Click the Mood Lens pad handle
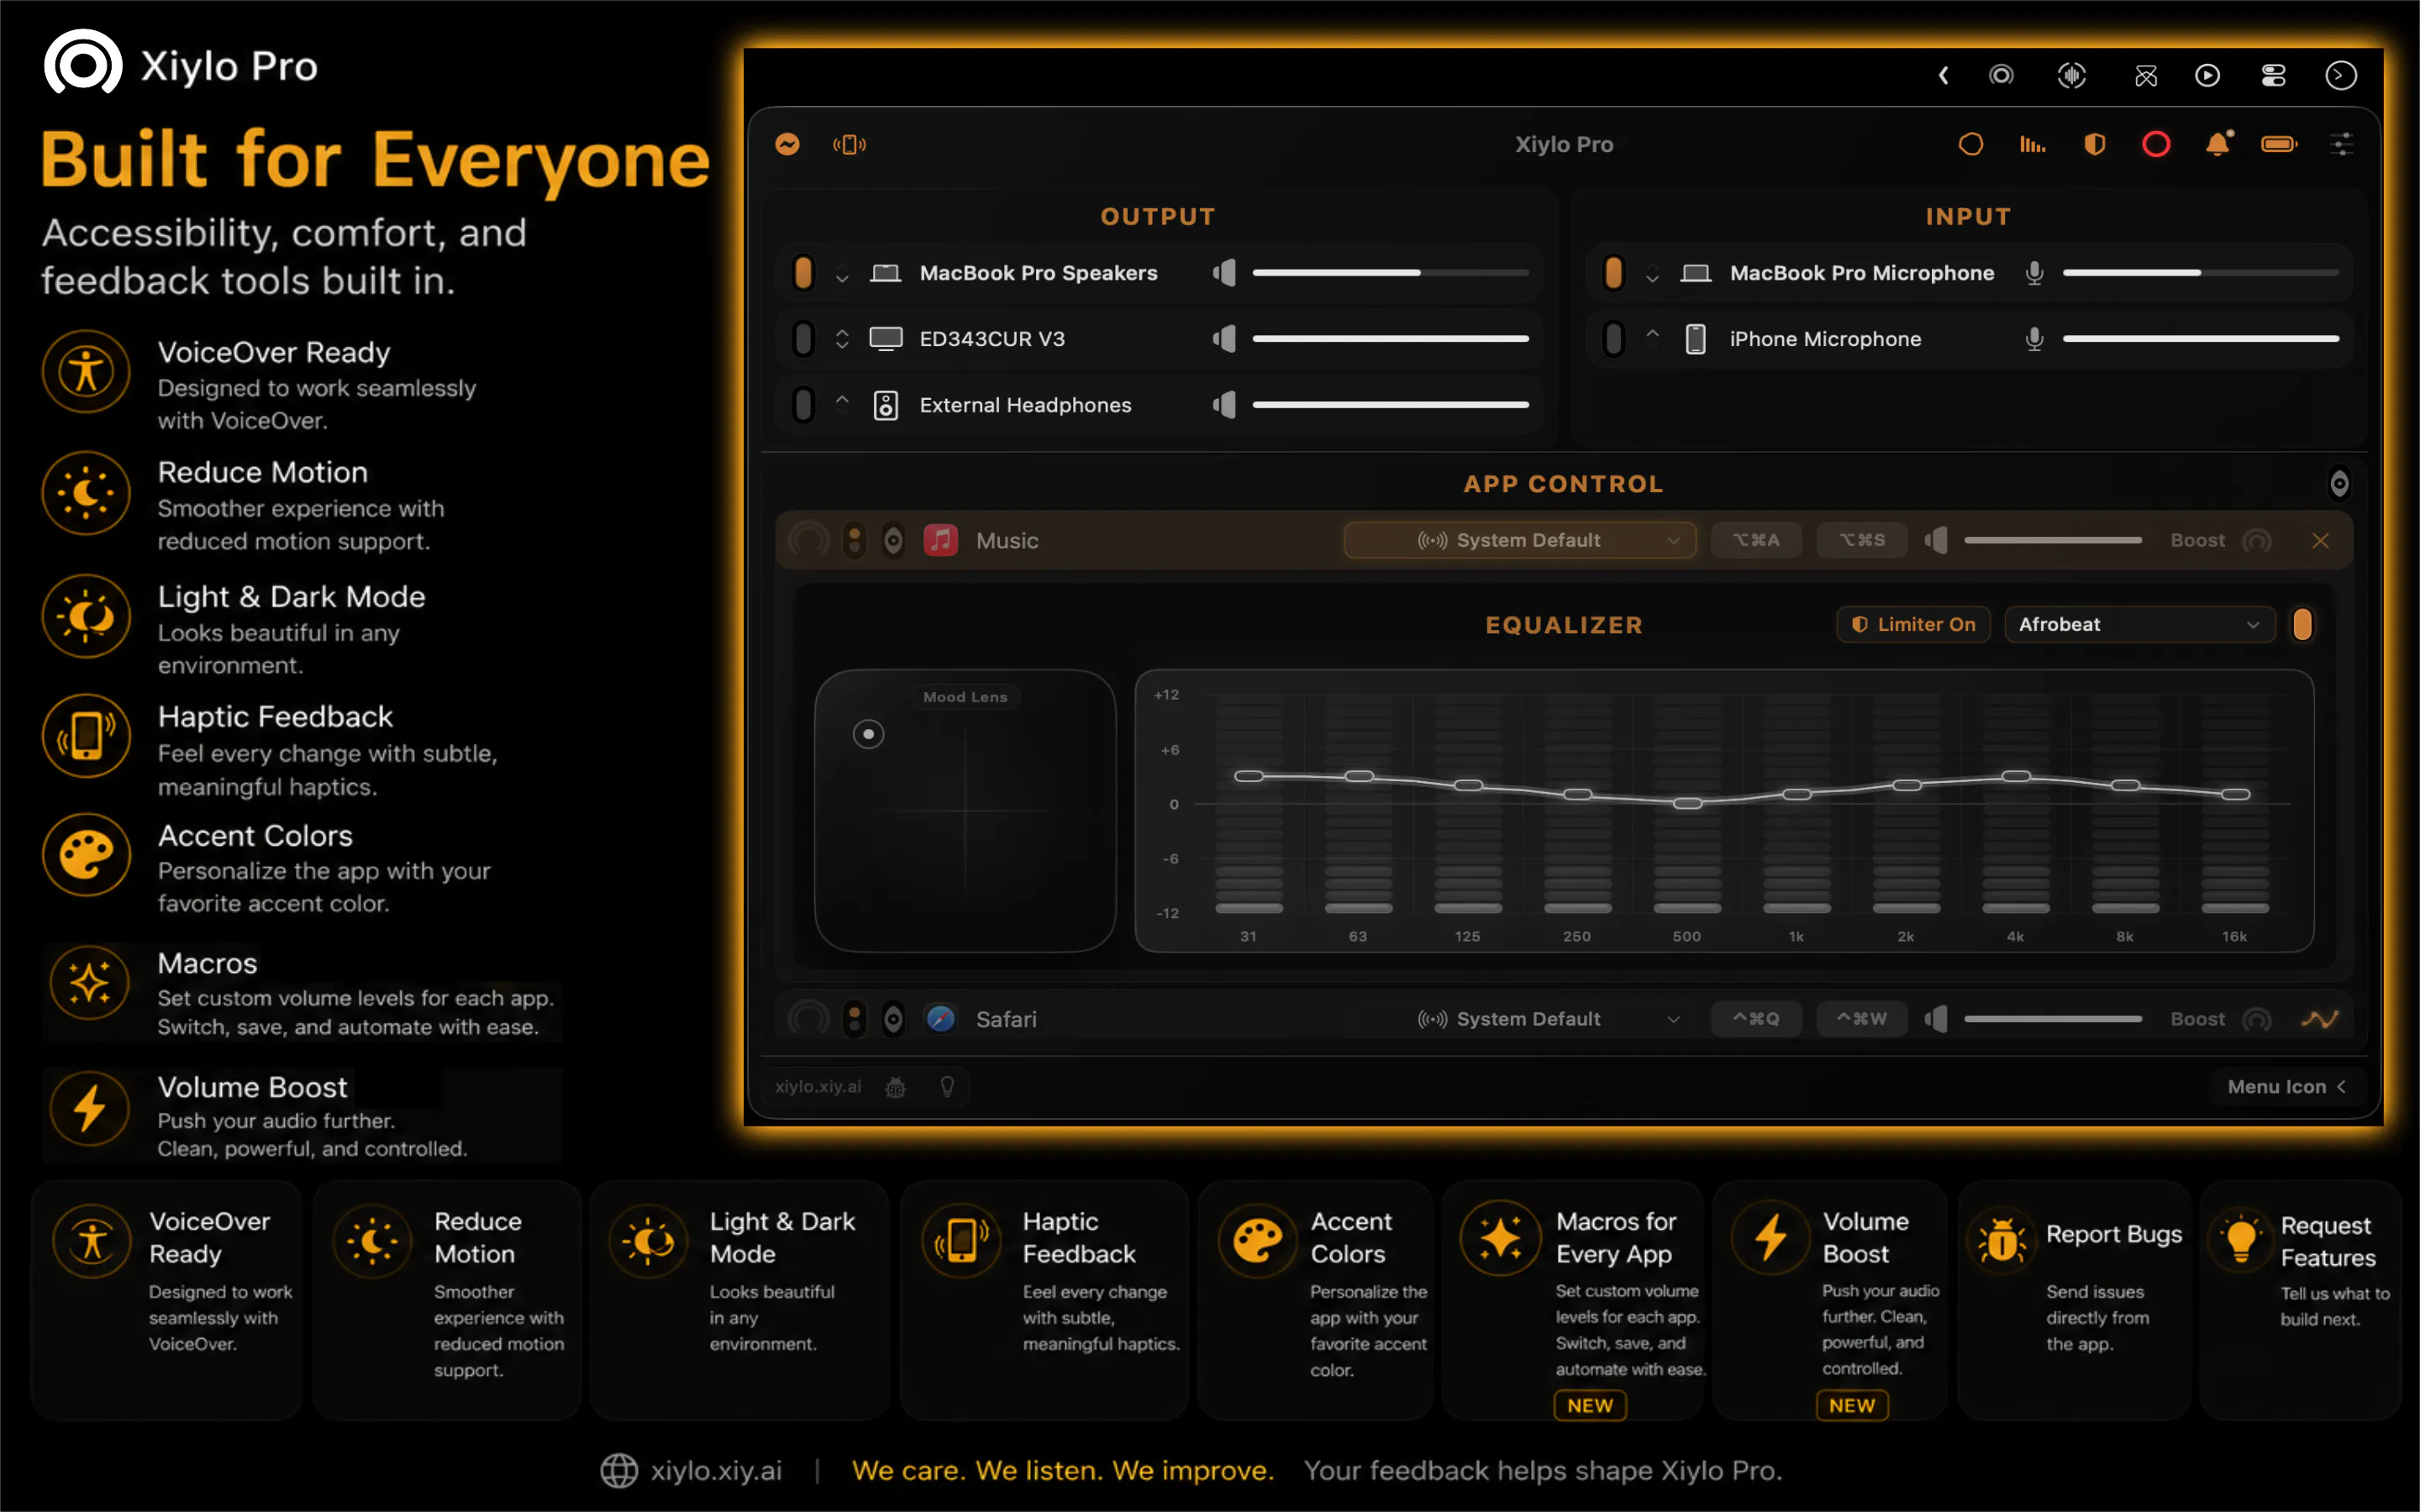Image resolution: width=2420 pixels, height=1512 pixels. 868,735
